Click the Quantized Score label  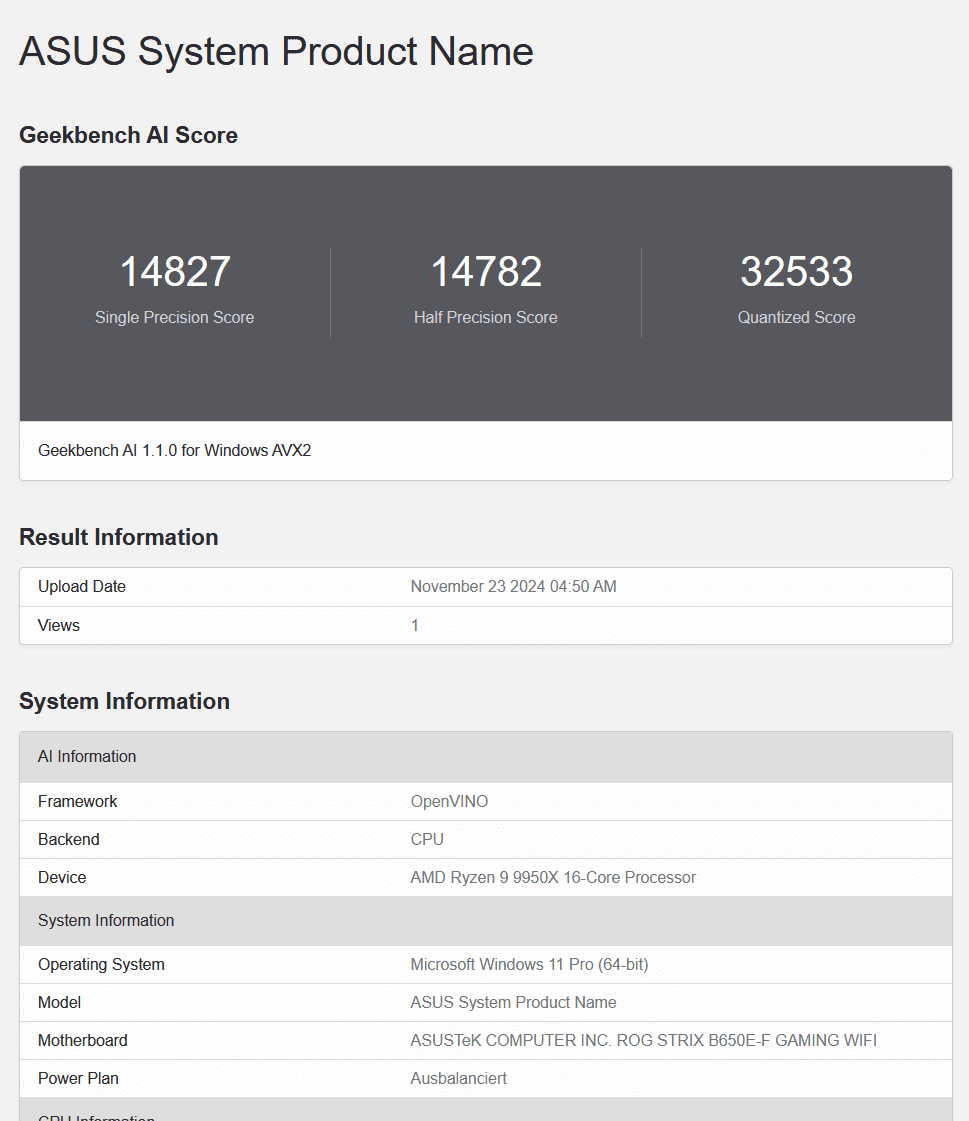797,317
